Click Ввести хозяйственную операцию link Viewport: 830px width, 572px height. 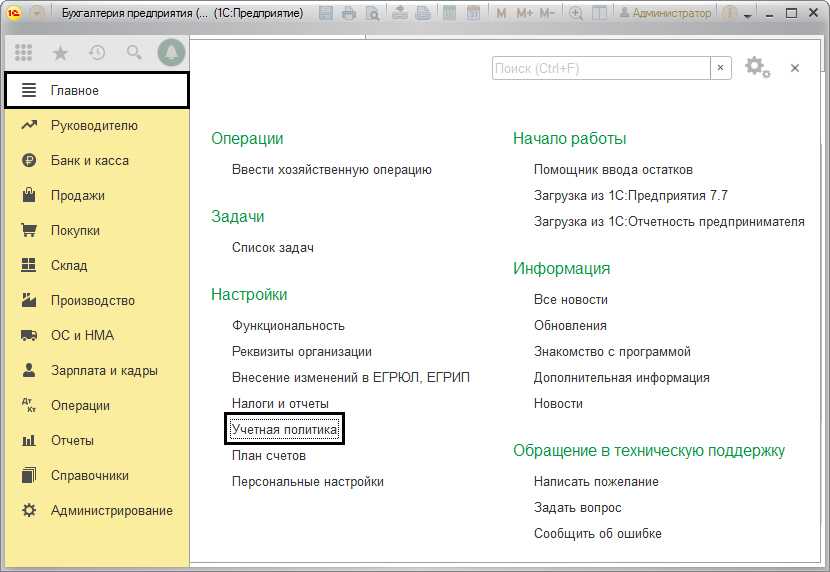[x=331, y=170]
